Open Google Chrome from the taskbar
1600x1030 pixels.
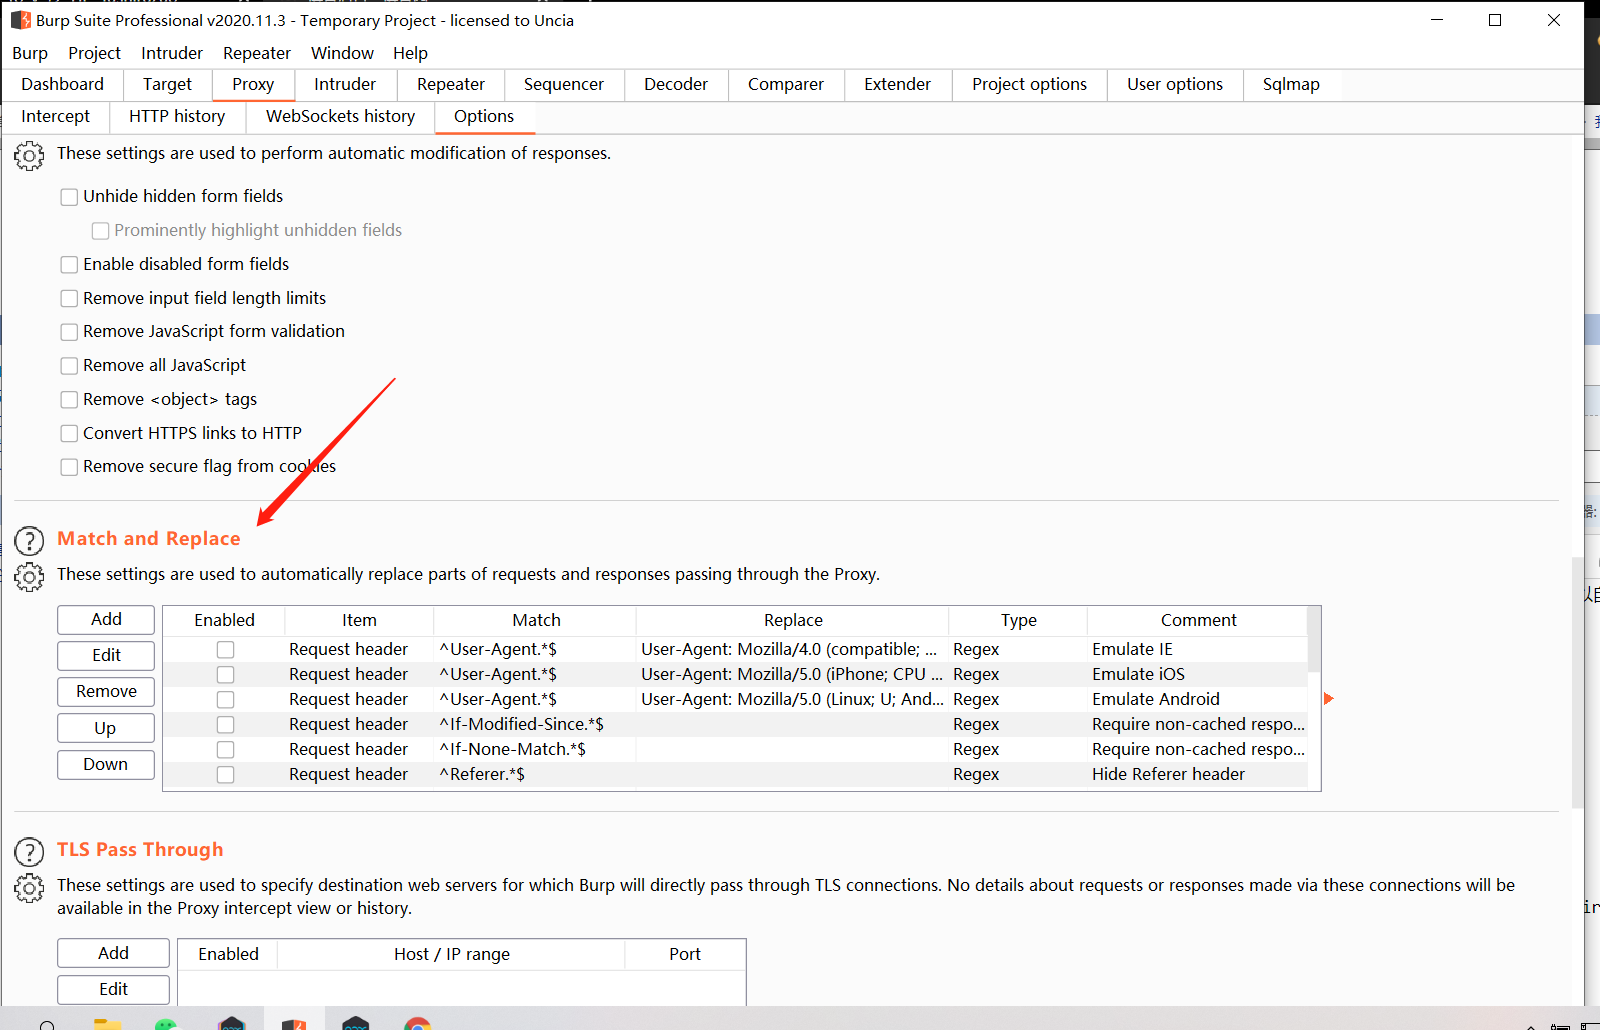[x=418, y=1023]
